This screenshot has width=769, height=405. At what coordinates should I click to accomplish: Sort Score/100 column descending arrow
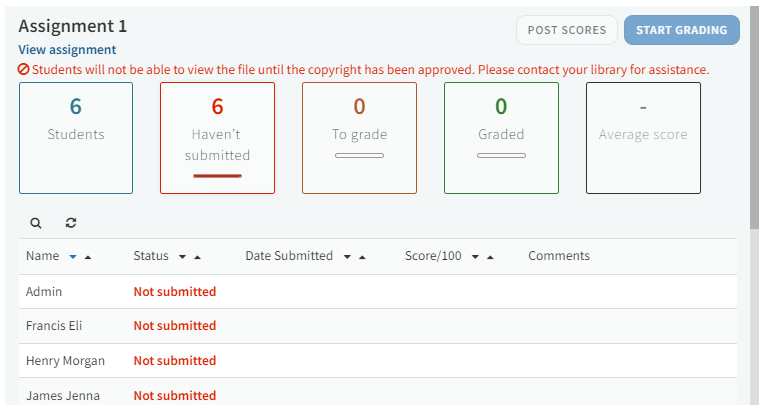click(475, 257)
